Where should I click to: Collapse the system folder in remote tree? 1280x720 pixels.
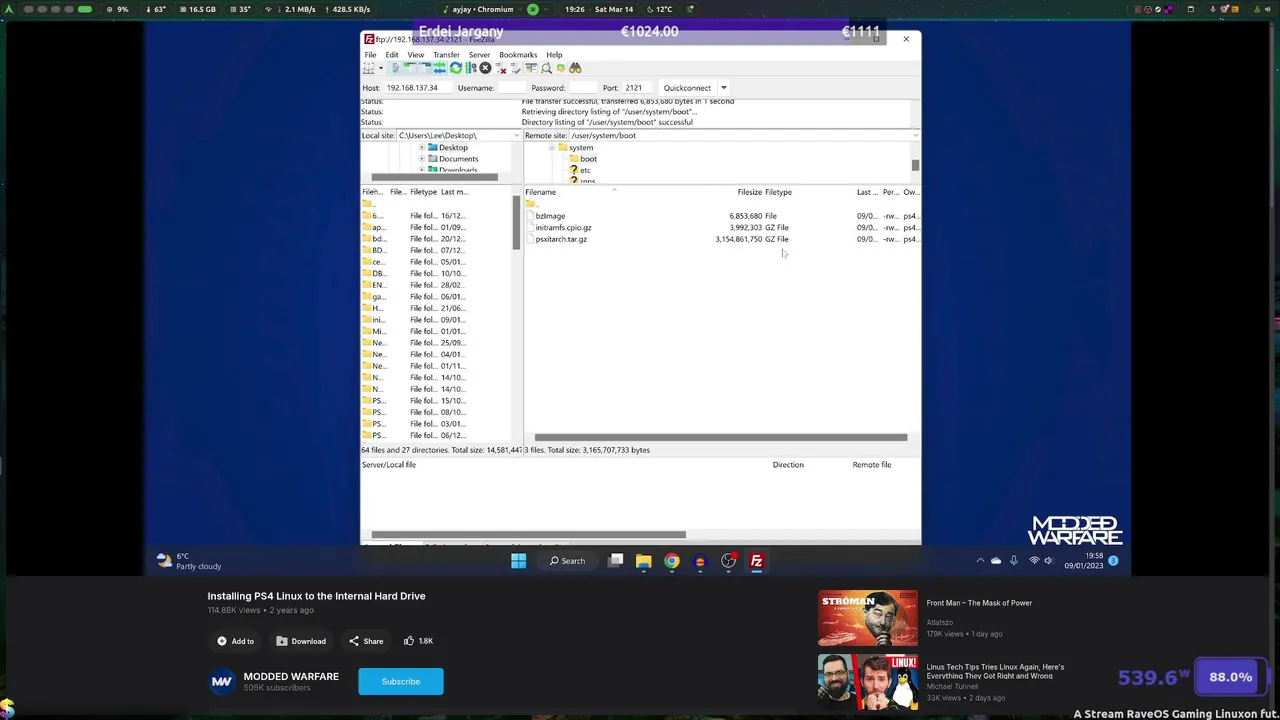point(551,147)
